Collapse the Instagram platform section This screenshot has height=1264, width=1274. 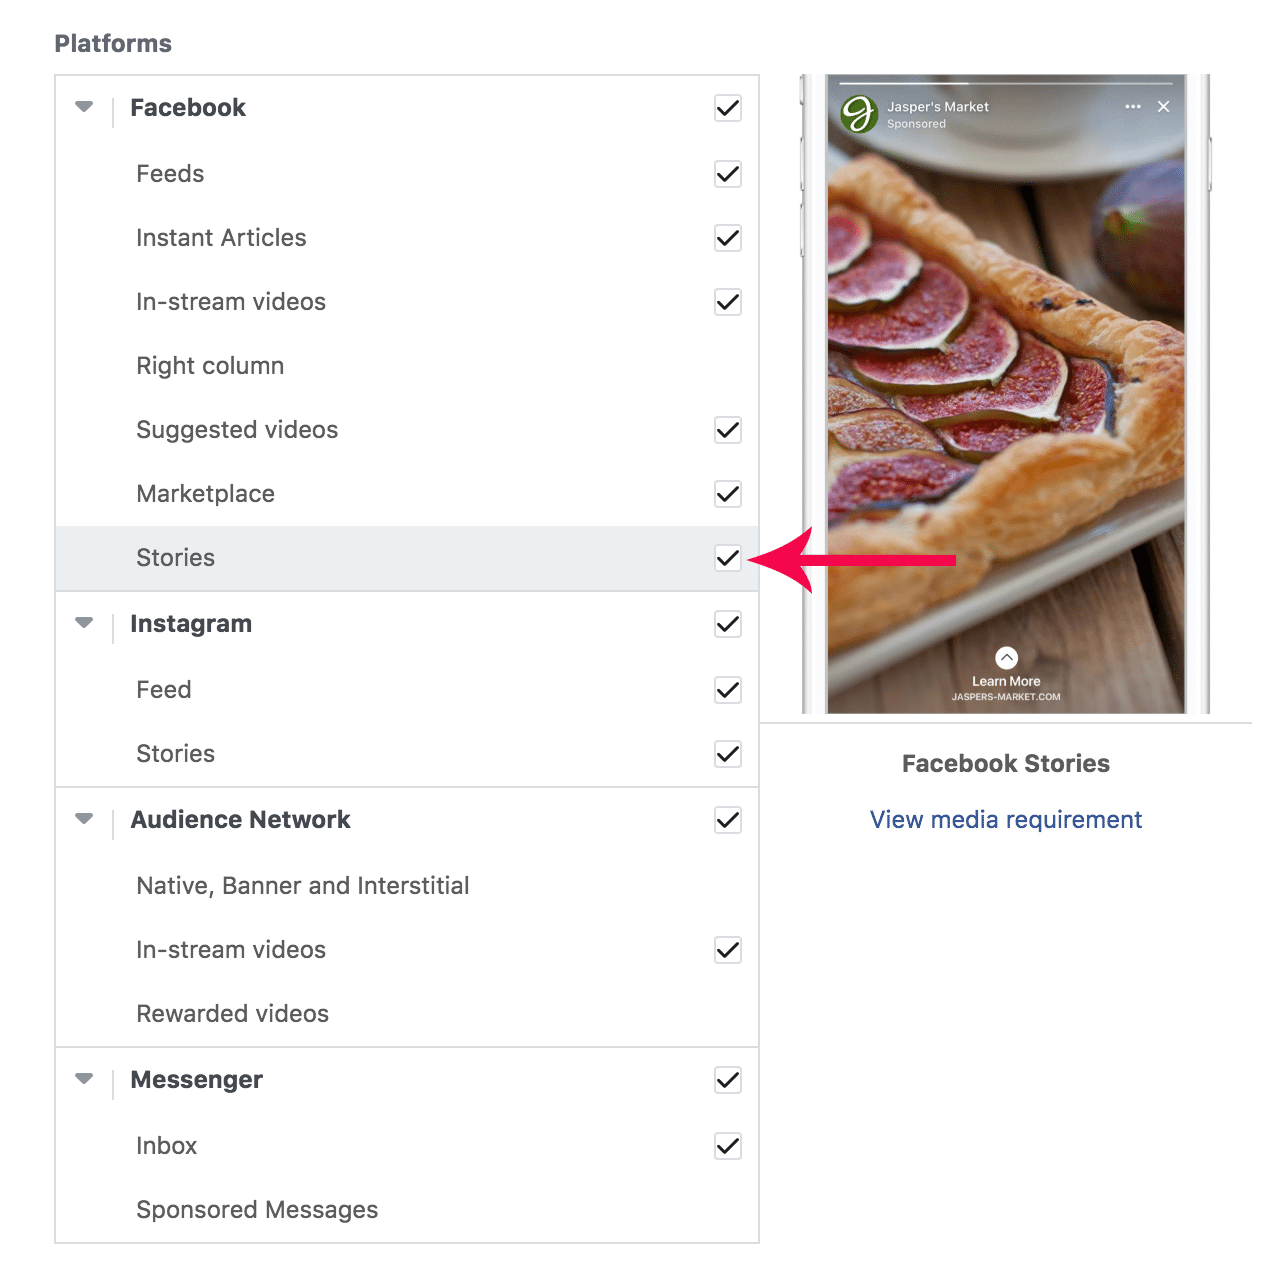click(84, 623)
